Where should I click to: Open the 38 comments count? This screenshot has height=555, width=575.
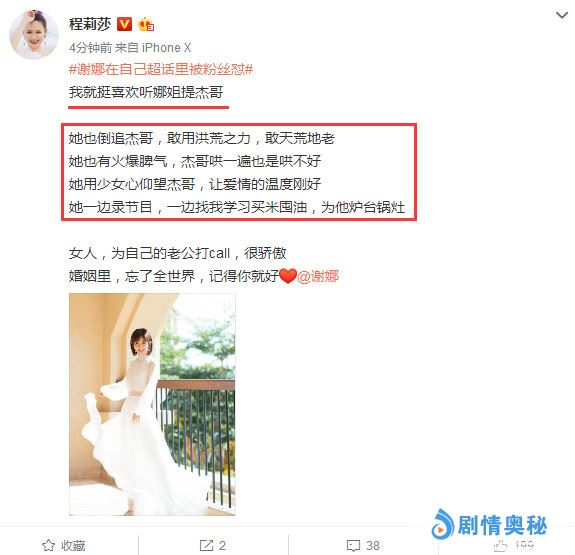(x=373, y=545)
